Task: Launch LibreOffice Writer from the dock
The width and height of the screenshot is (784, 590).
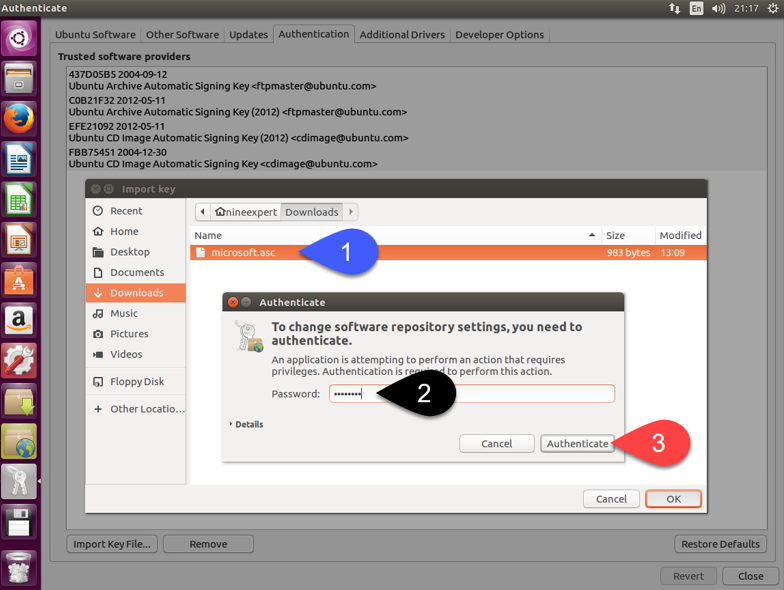Action: pos(19,160)
